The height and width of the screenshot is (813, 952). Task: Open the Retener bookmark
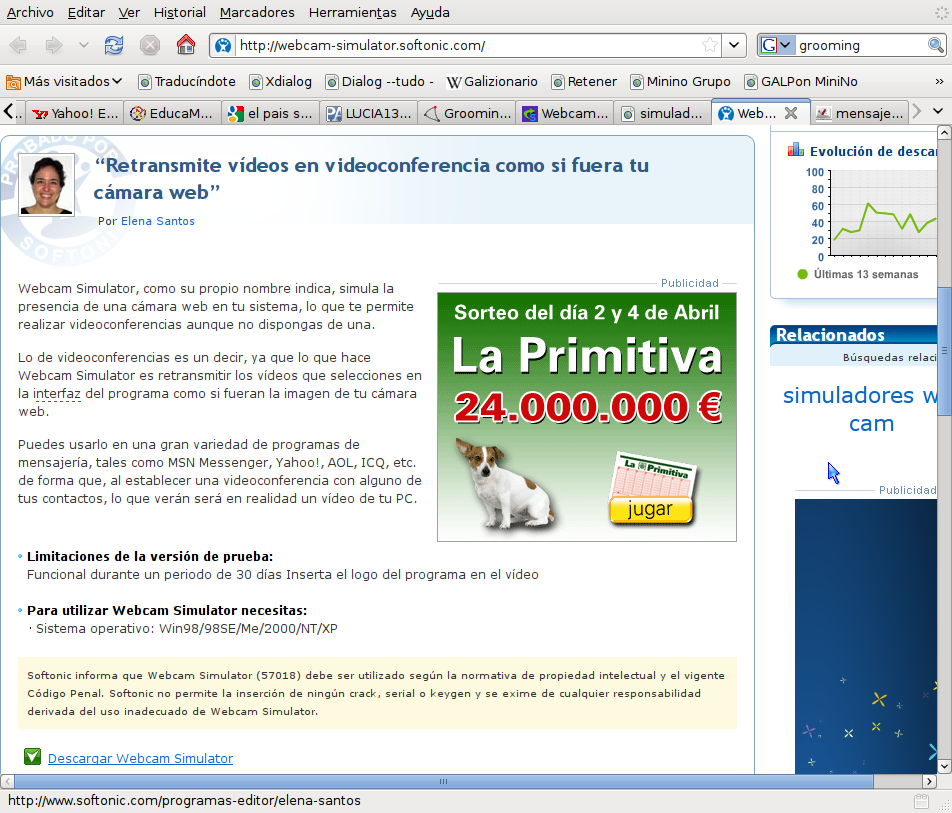pyautogui.click(x=584, y=81)
